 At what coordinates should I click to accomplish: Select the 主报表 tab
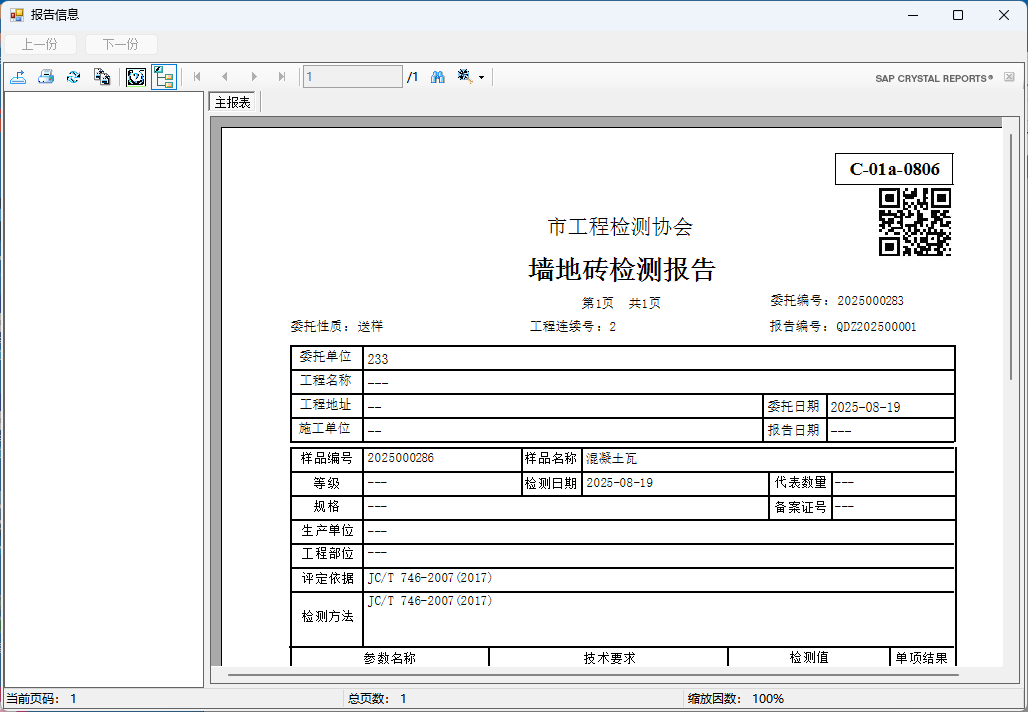(233, 102)
